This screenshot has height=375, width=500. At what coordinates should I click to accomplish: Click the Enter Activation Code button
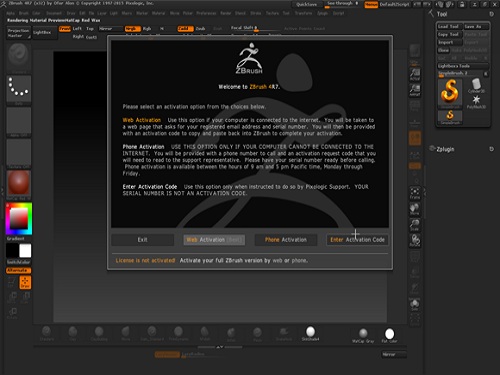357,240
